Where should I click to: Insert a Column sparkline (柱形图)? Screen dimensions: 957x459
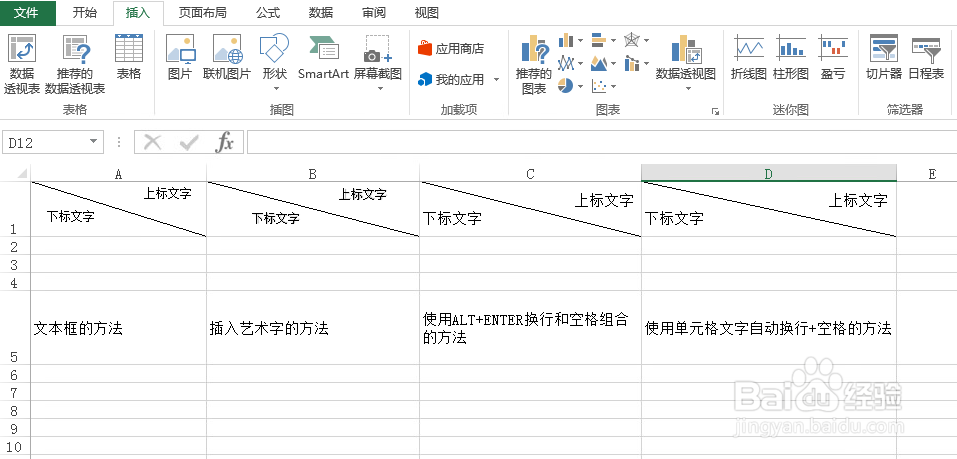791,57
